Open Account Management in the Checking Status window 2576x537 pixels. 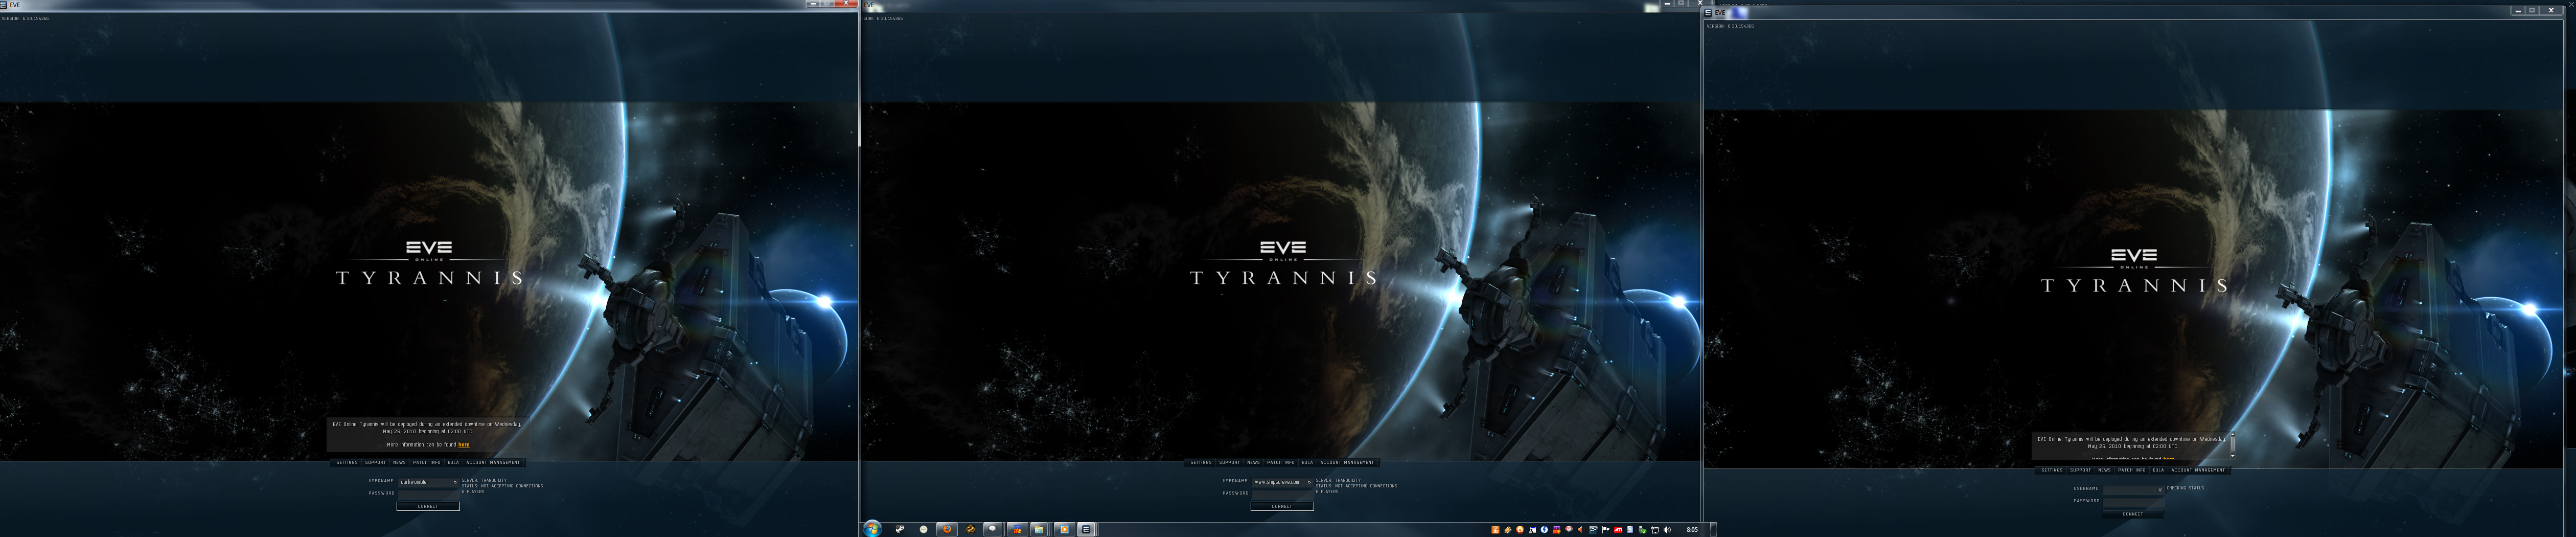[x=2198, y=470]
